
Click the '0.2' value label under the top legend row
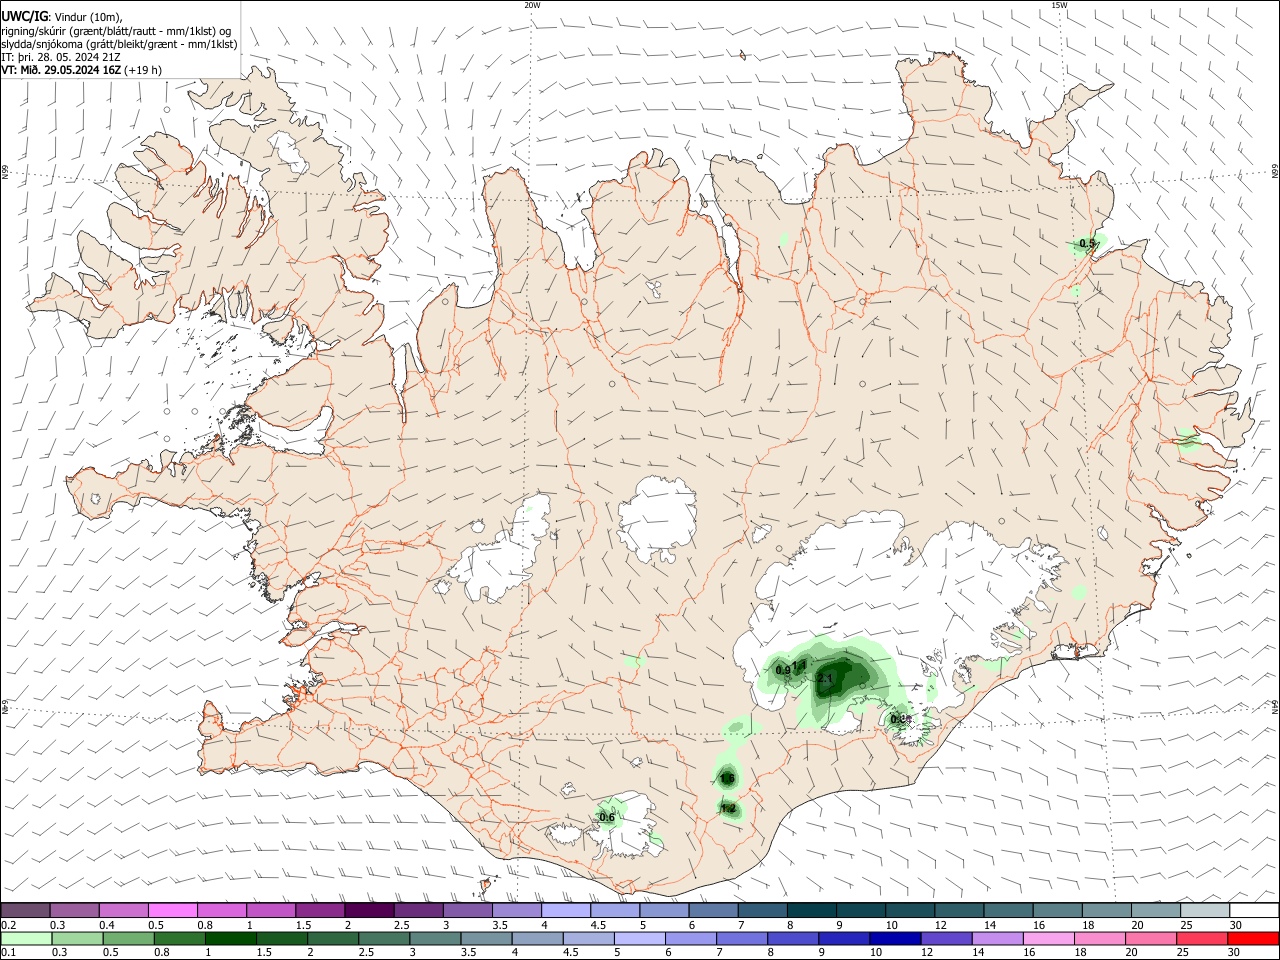[8, 925]
